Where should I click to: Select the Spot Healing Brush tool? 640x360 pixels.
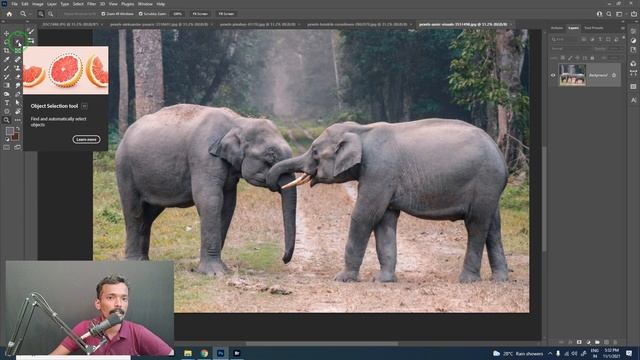pos(18,60)
